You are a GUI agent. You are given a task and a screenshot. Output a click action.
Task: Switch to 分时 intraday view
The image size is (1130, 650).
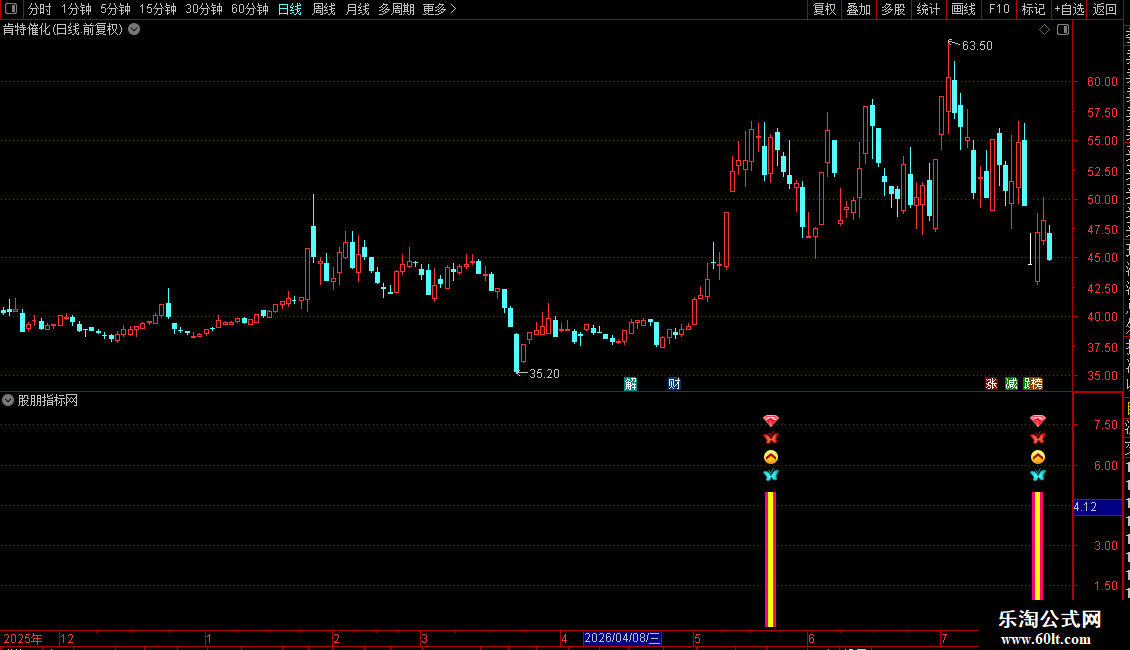[x=40, y=9]
